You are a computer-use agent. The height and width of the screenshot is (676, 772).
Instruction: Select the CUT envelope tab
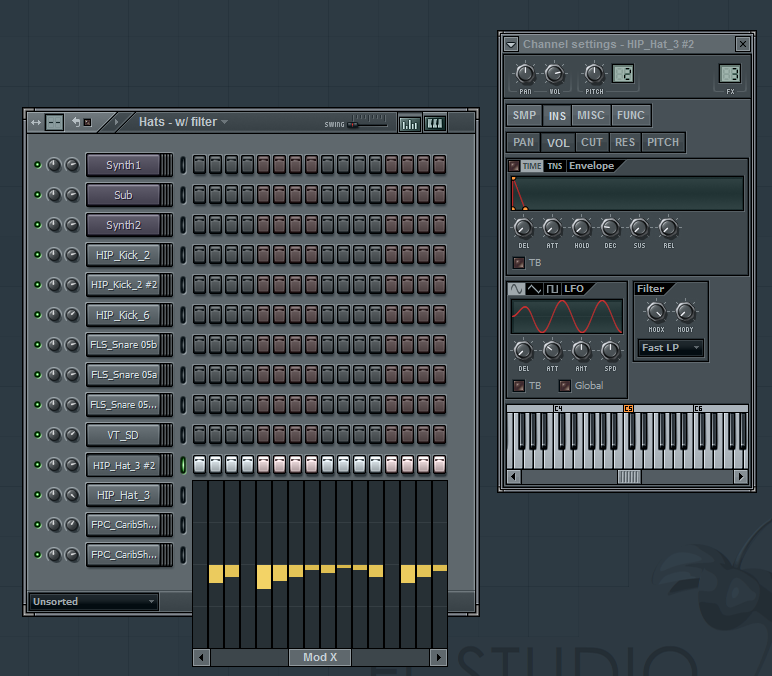point(591,142)
